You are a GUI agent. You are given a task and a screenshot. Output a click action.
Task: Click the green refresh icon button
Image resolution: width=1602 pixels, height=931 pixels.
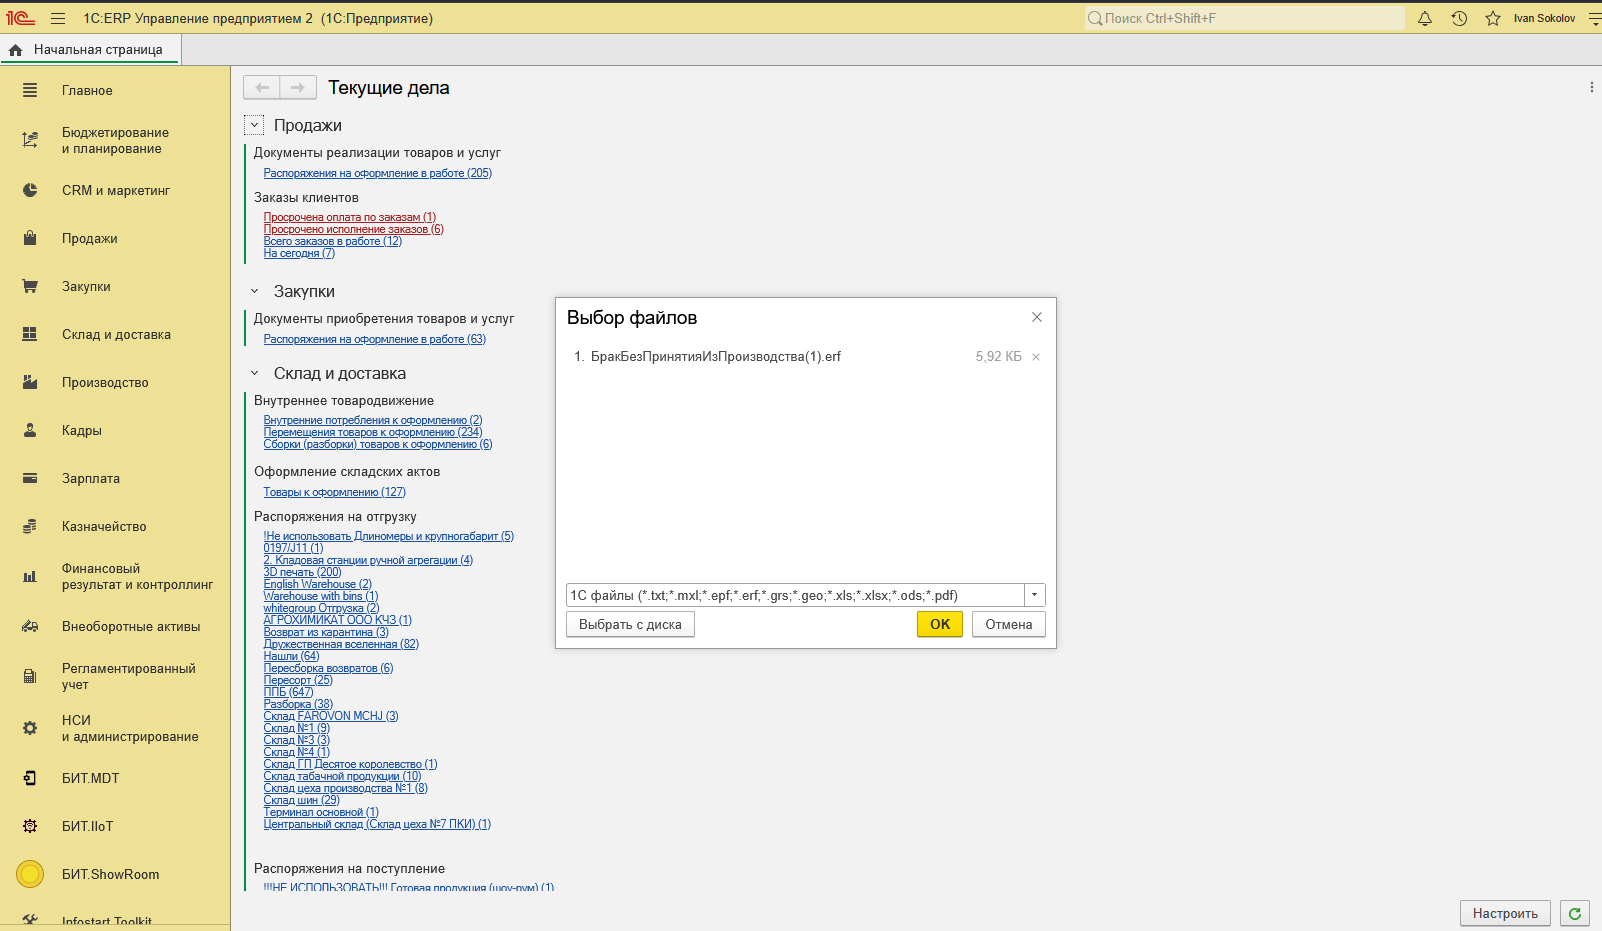(x=1575, y=913)
